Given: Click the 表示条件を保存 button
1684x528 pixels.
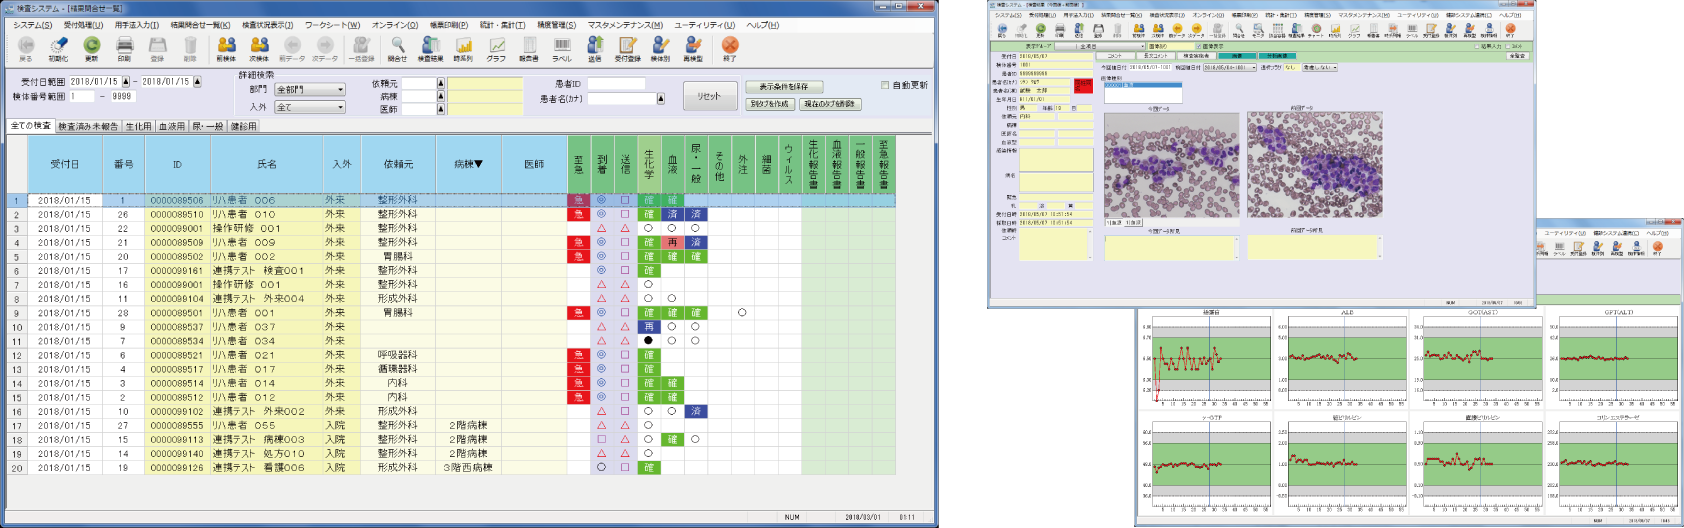Looking at the screenshot, I should [x=784, y=87].
